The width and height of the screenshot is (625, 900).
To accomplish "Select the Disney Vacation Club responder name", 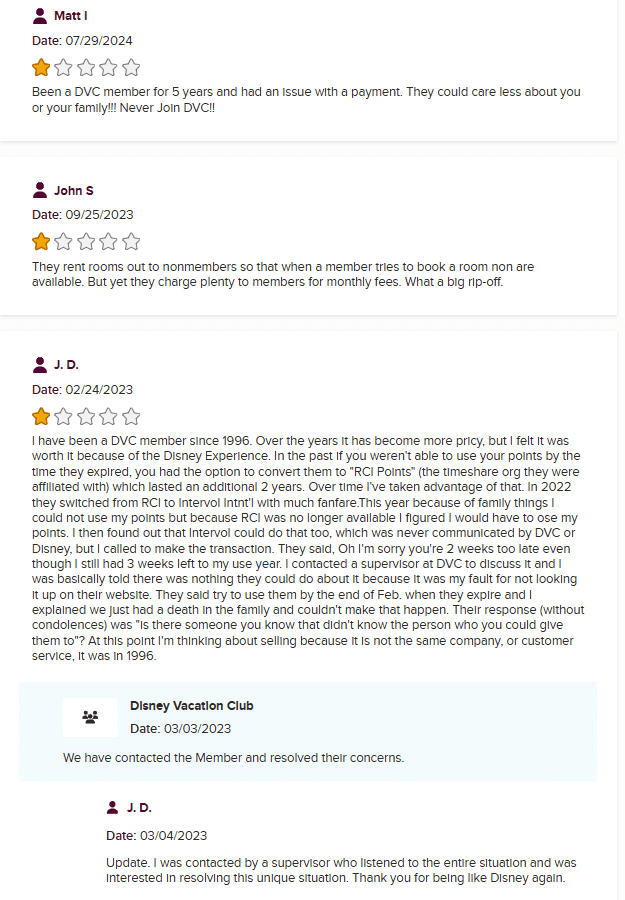I will coord(192,706).
